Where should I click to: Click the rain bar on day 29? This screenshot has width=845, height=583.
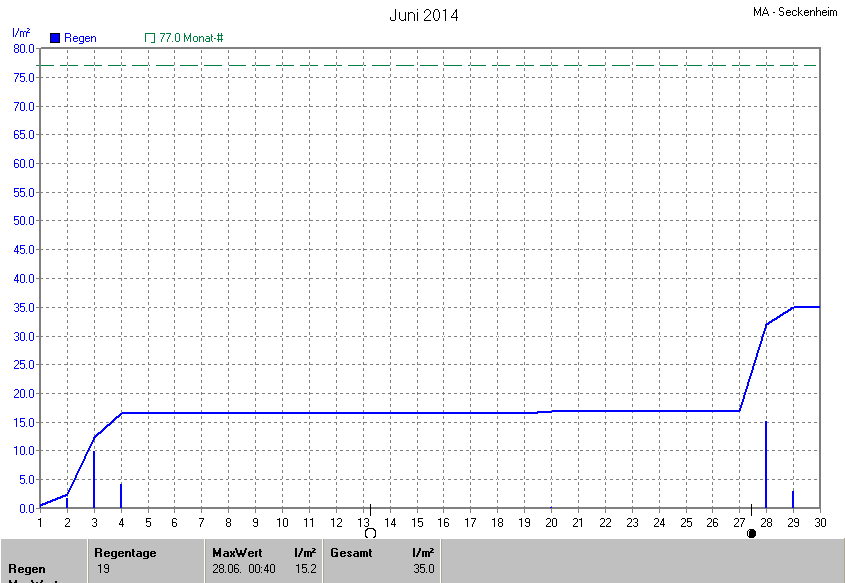(x=793, y=499)
